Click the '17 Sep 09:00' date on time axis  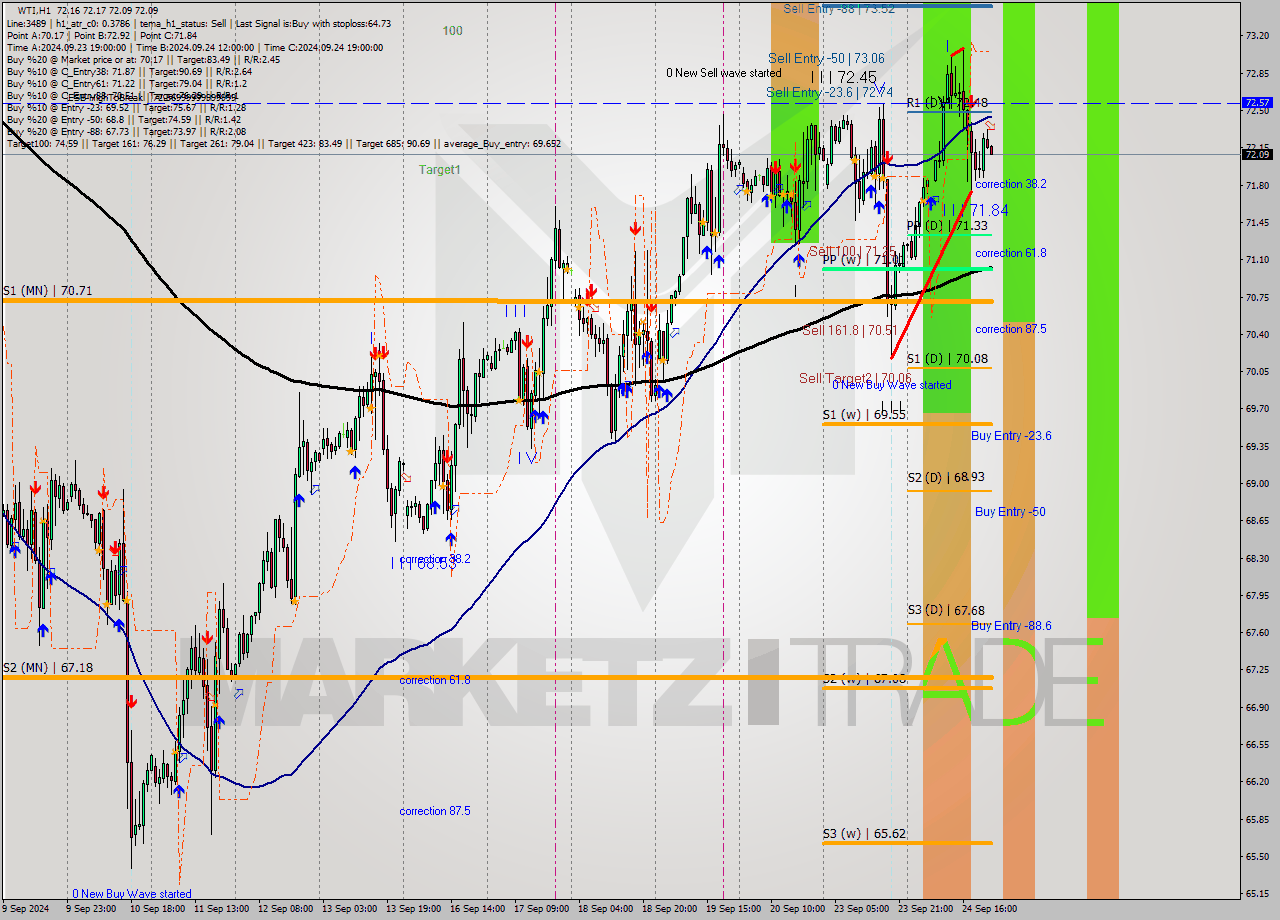pos(541,909)
